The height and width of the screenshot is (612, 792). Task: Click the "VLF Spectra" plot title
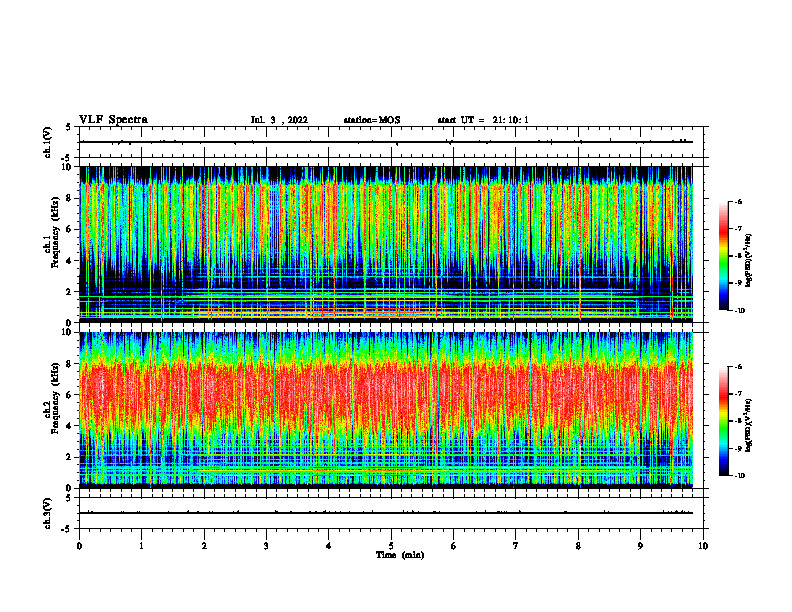tap(113, 120)
